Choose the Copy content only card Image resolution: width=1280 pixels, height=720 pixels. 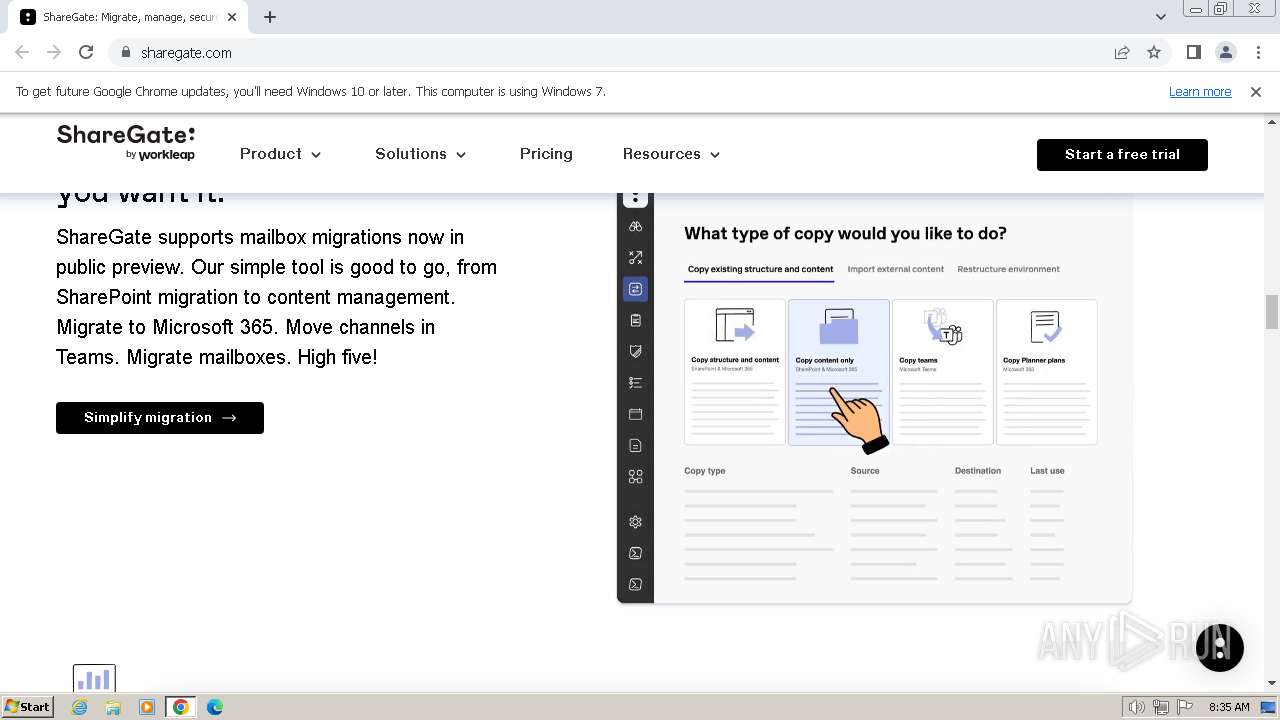(839, 372)
